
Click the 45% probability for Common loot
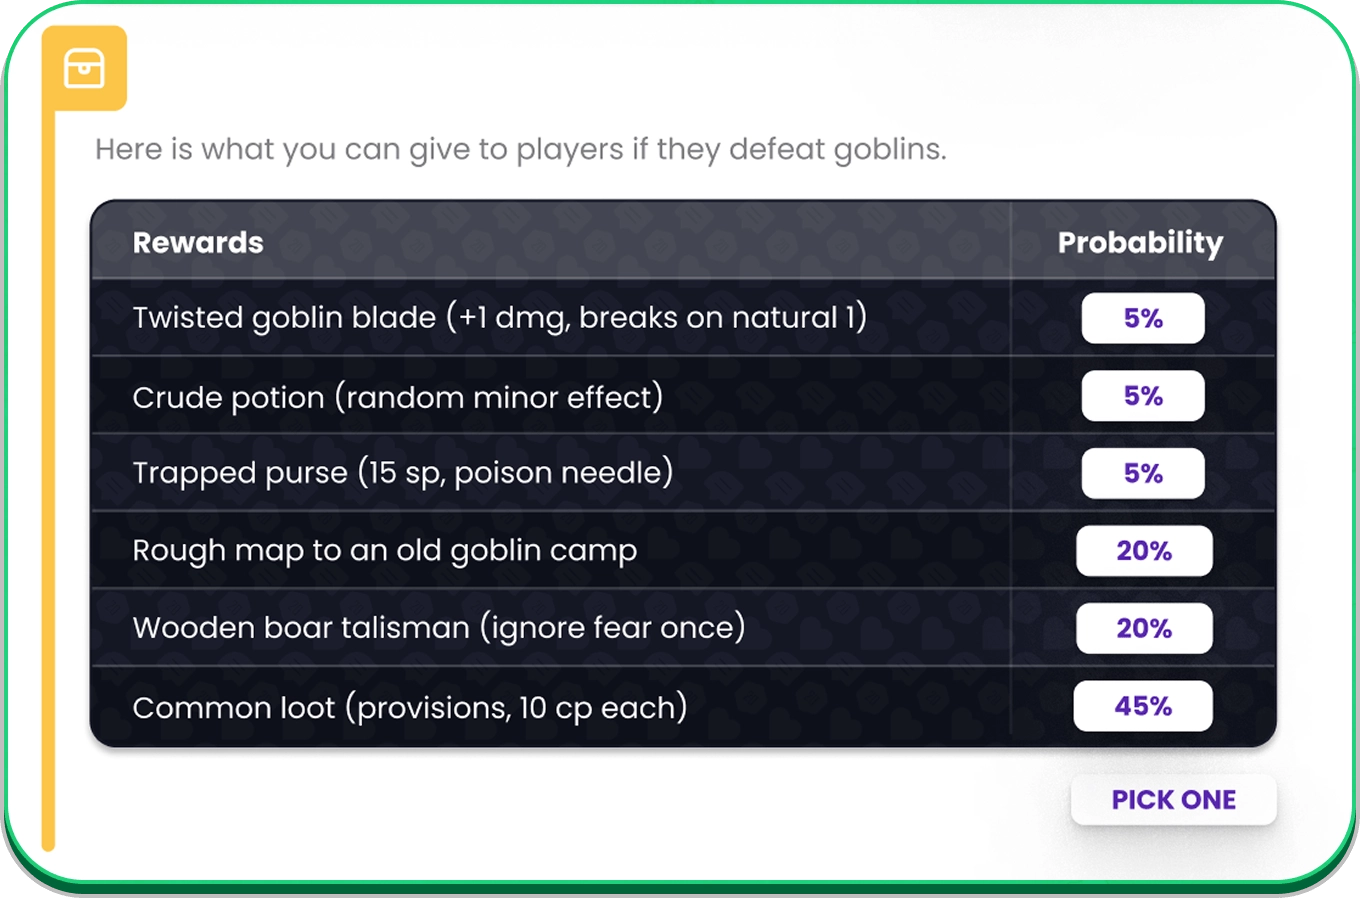click(x=1142, y=706)
